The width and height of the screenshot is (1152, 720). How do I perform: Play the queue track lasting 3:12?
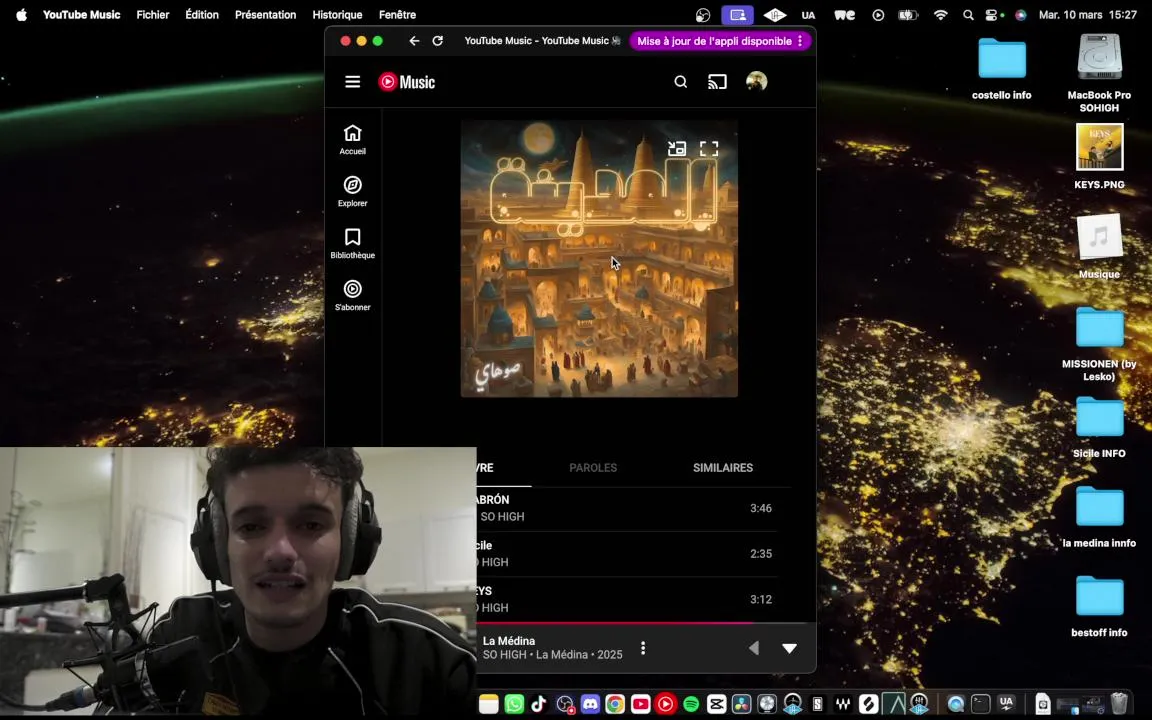tap(627, 600)
